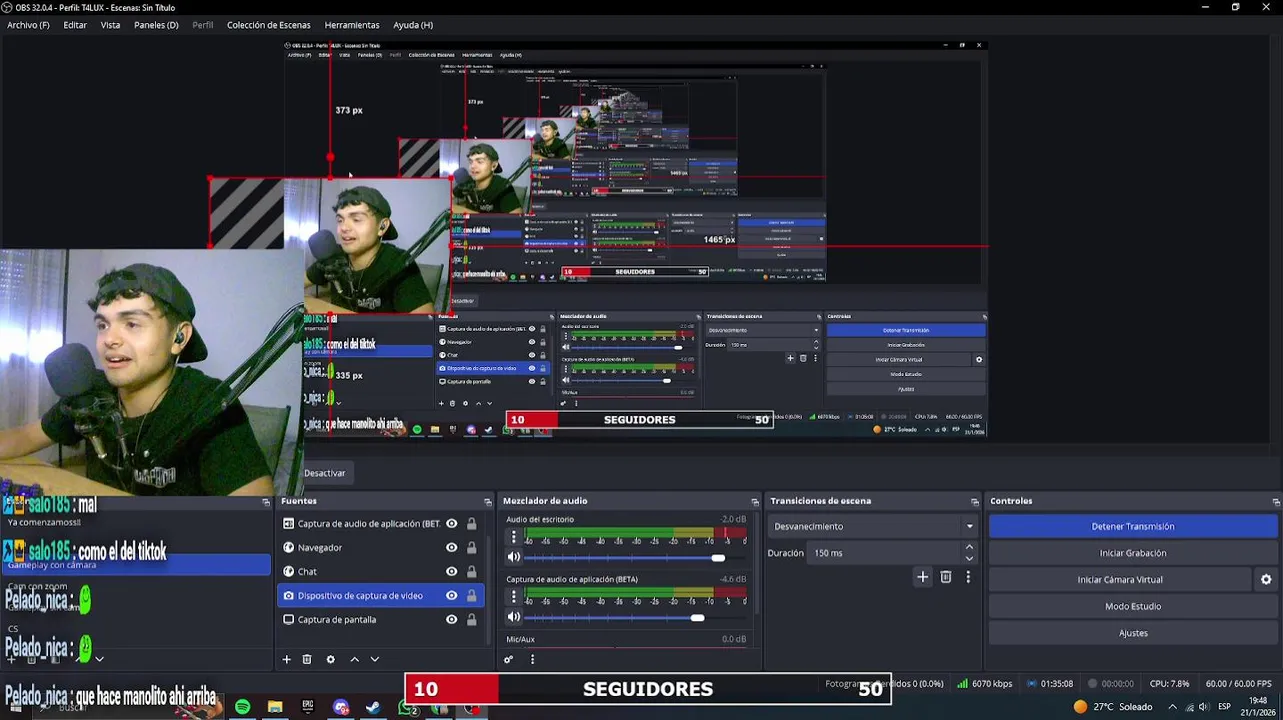Undock the Fuentes panel with its float icon
The height and width of the screenshot is (720, 1283).
coord(488,501)
